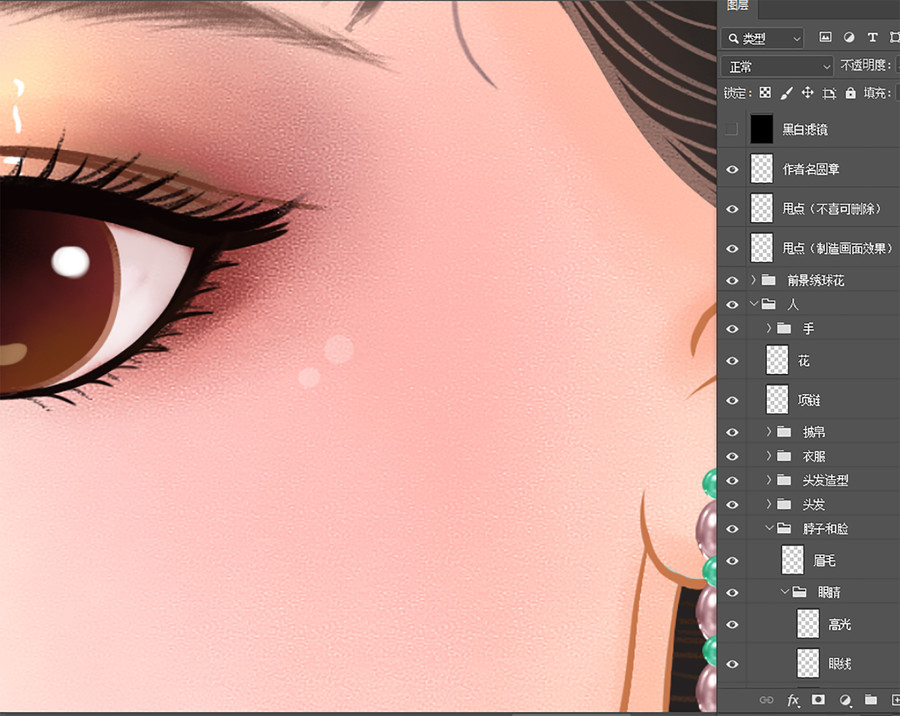900x716 pixels.
Task: Click the 不透明度 opacity label
Action: click(866, 65)
